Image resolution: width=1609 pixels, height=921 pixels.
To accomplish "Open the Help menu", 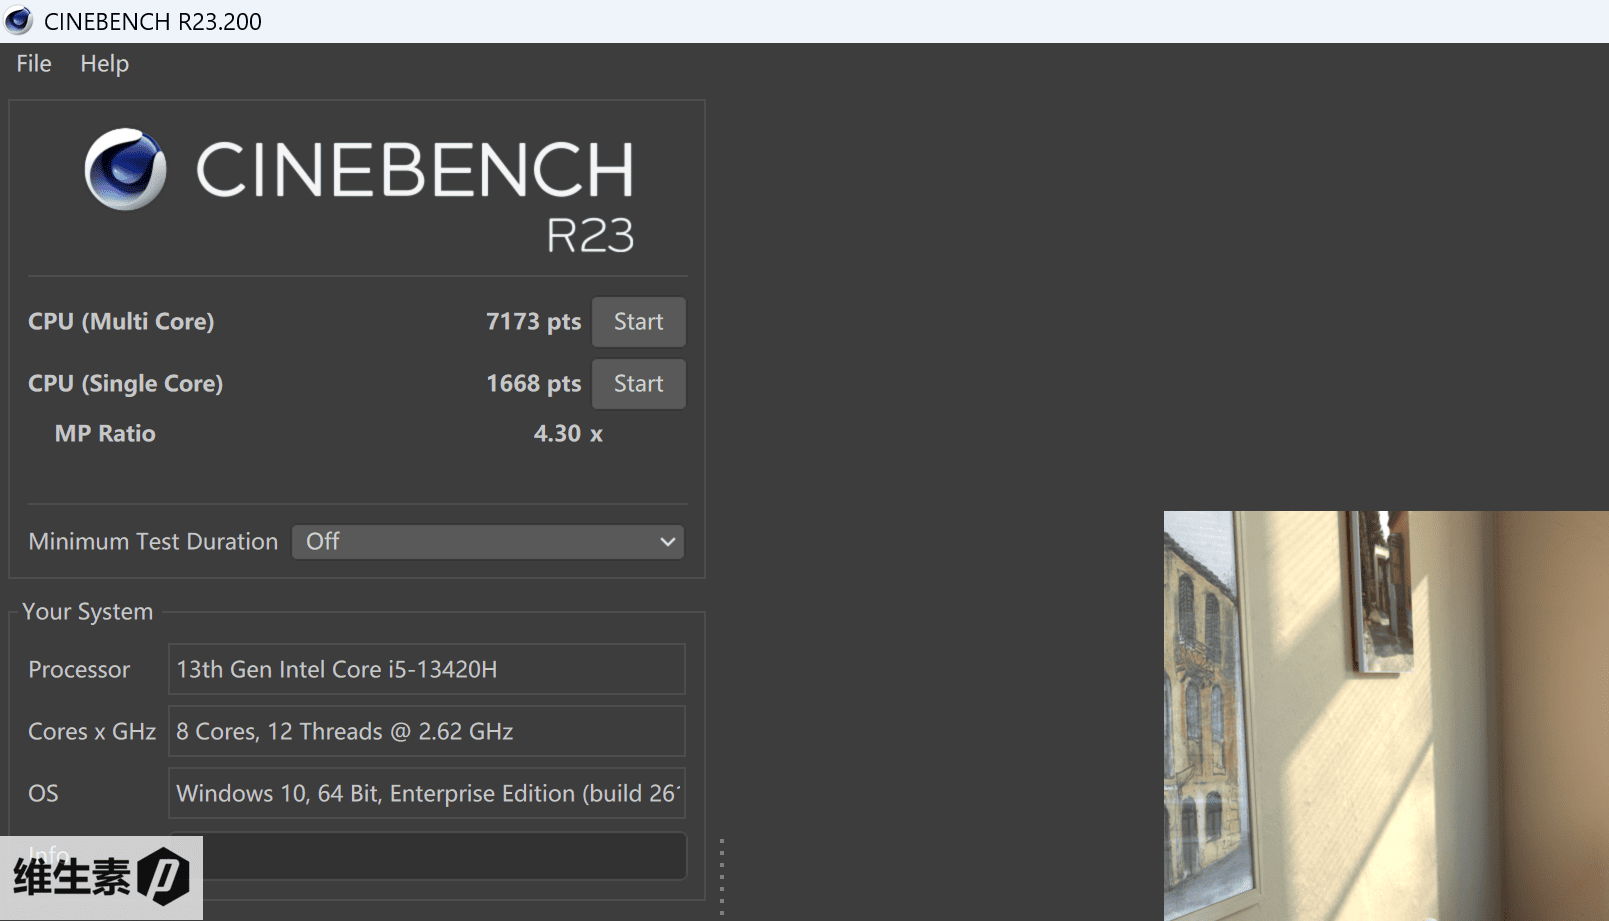I will point(104,64).
